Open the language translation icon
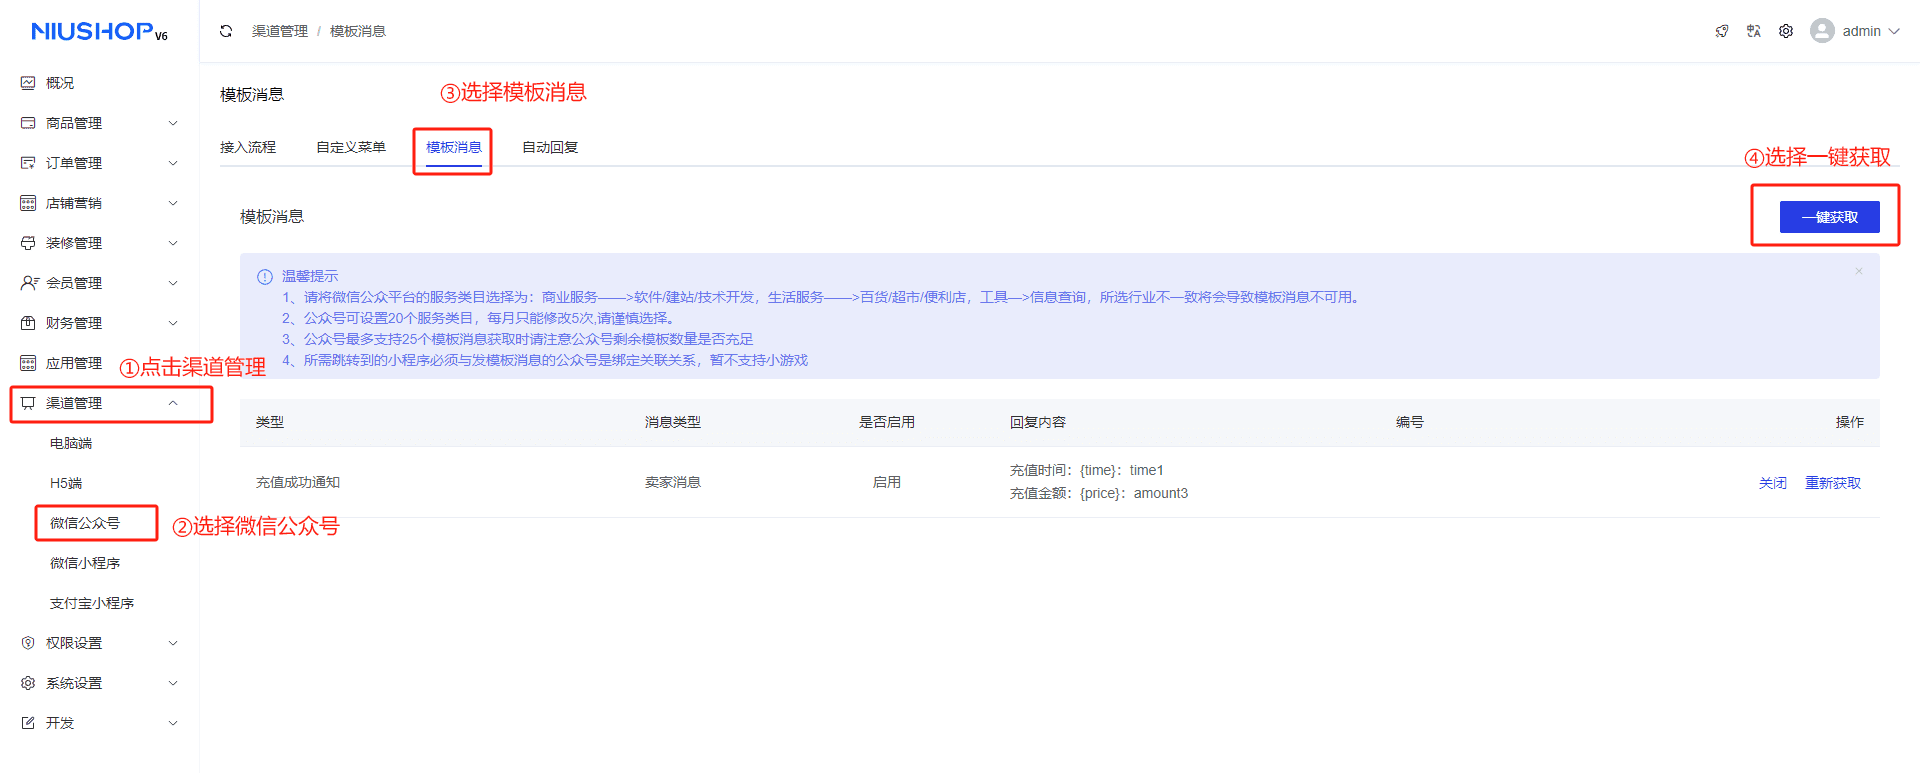This screenshot has height=773, width=1920. tap(1754, 31)
